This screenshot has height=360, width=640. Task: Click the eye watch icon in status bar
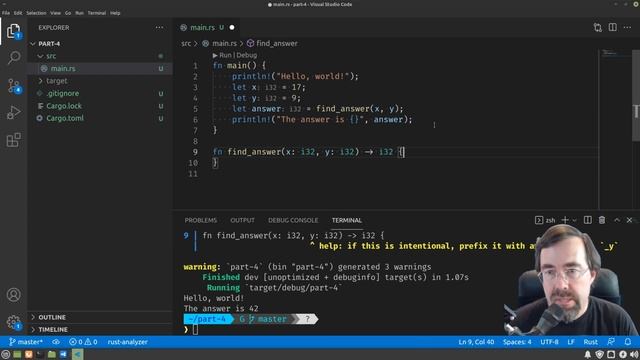[x=56, y=342]
